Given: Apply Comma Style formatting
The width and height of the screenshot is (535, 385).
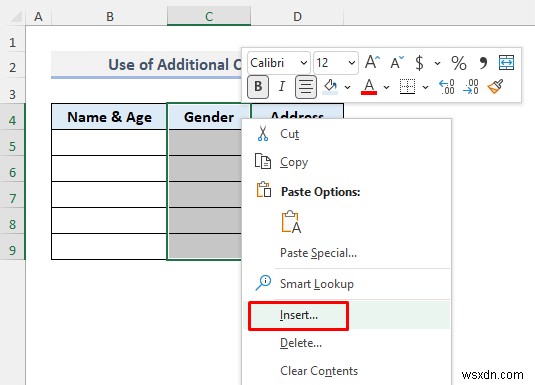Looking at the screenshot, I should tap(483, 63).
